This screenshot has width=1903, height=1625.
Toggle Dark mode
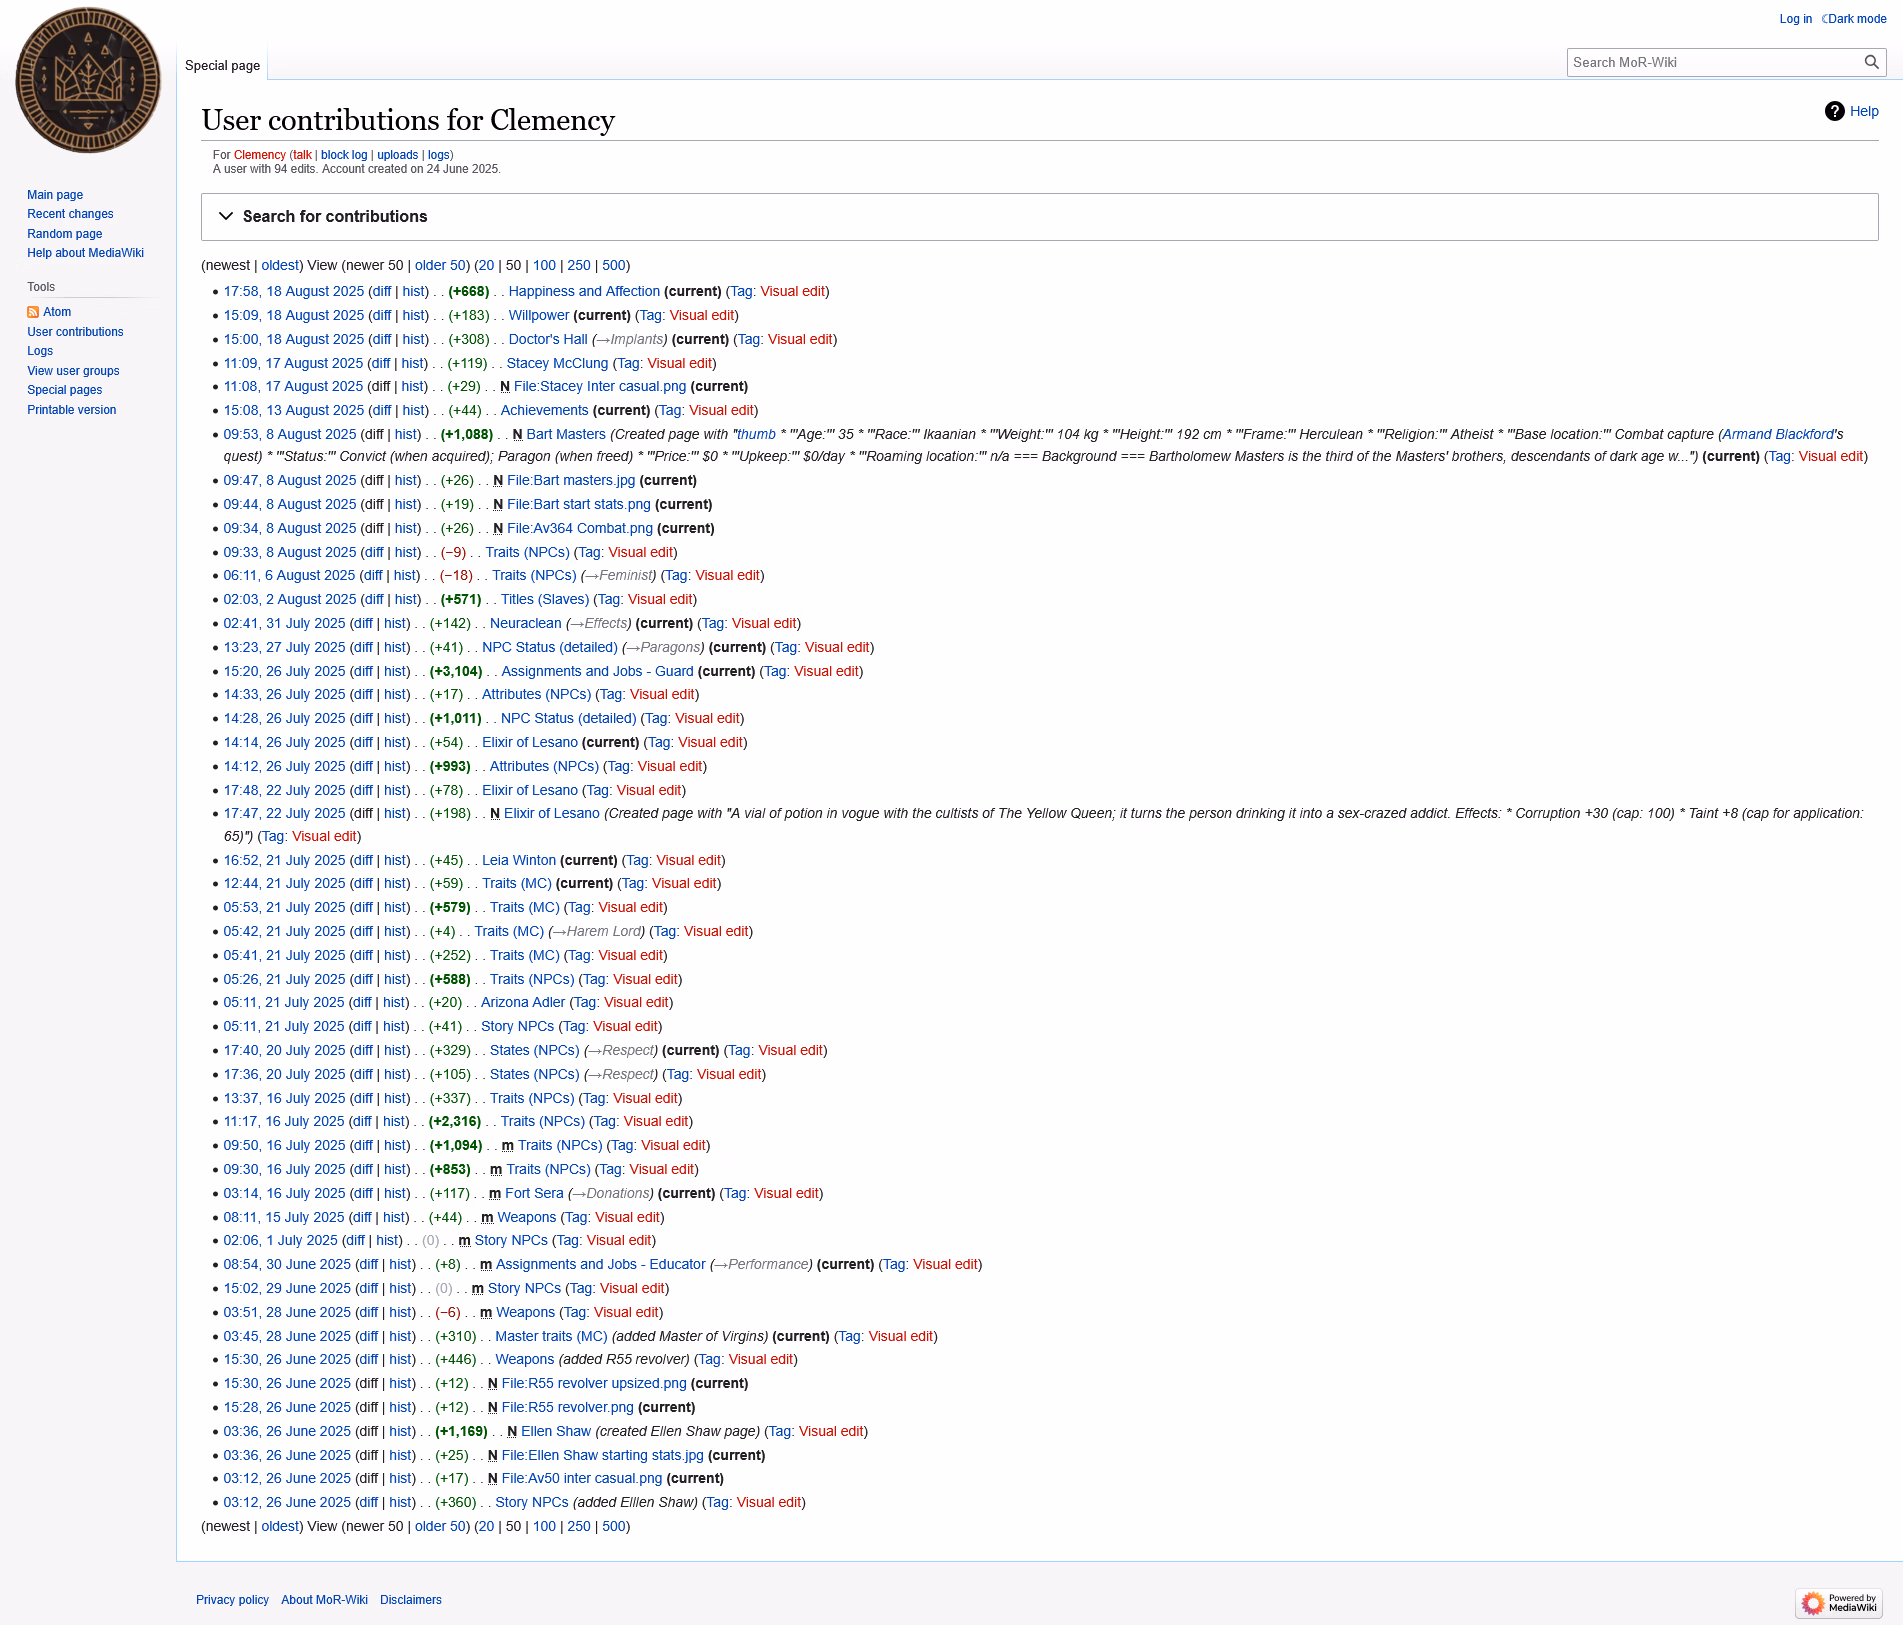point(1854,19)
